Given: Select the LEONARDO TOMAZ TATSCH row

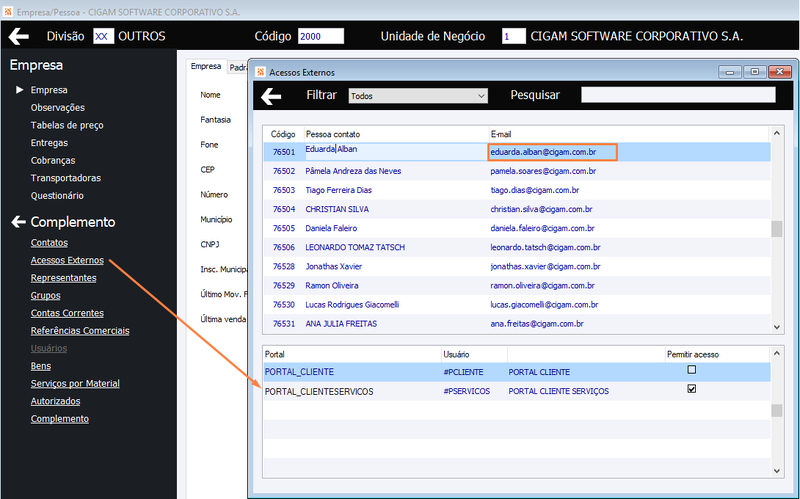Looking at the screenshot, I should point(517,247).
